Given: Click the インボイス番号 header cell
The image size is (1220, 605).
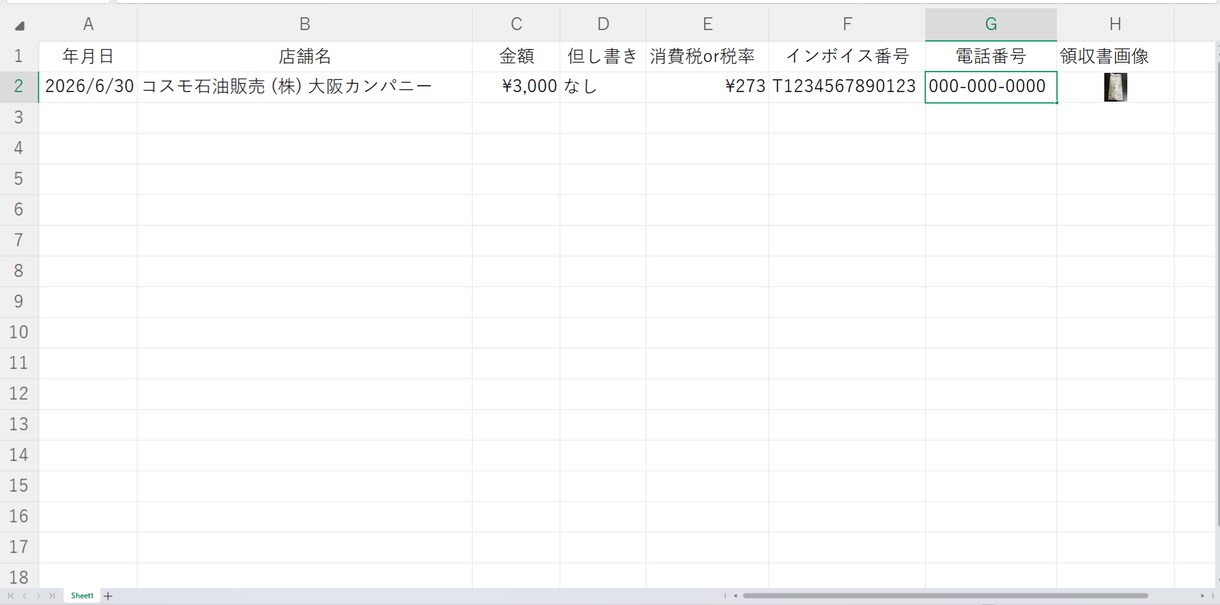Looking at the screenshot, I should (847, 56).
